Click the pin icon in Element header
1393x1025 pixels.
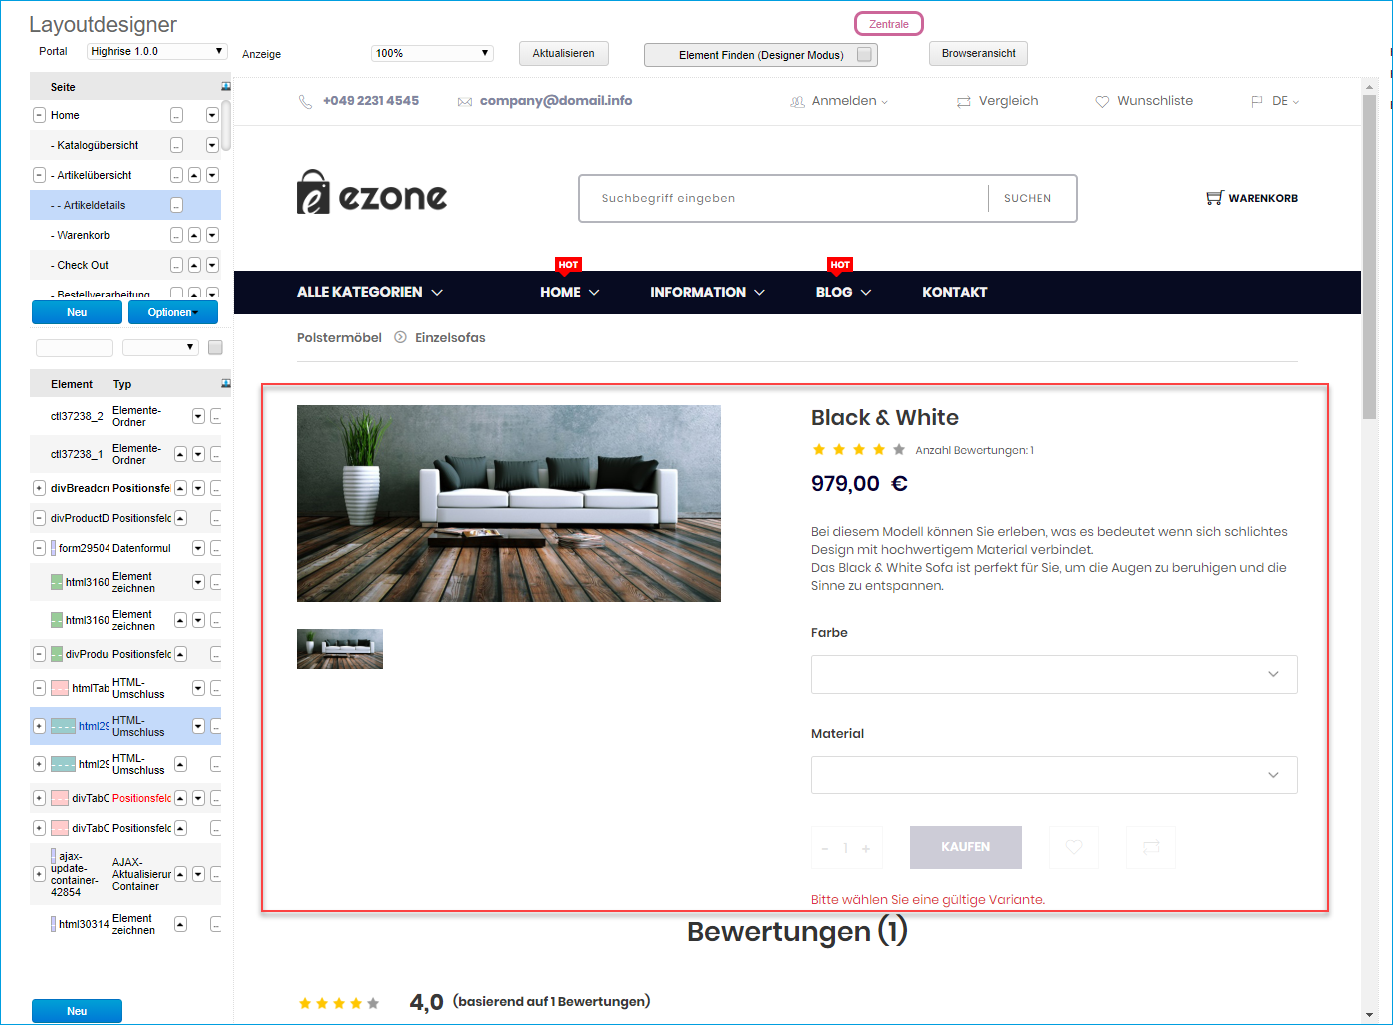pyautogui.click(x=225, y=384)
